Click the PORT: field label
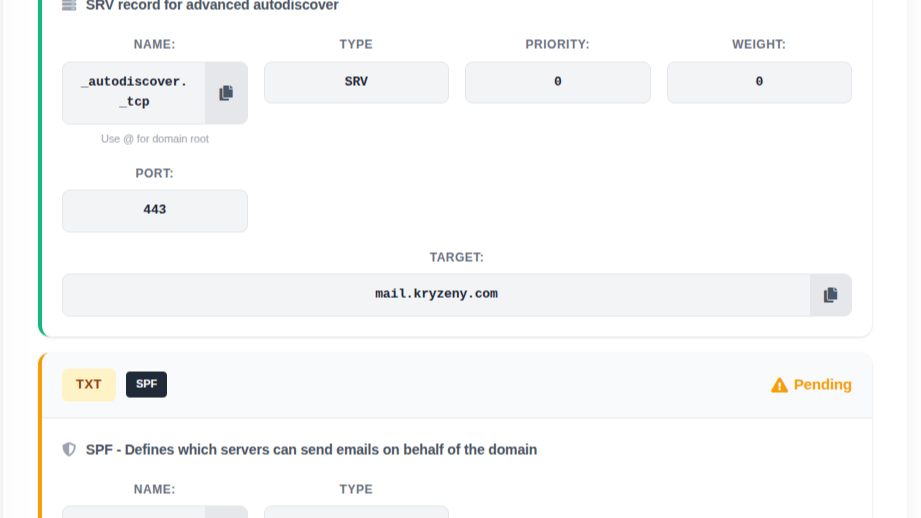921x518 pixels. pos(155,173)
